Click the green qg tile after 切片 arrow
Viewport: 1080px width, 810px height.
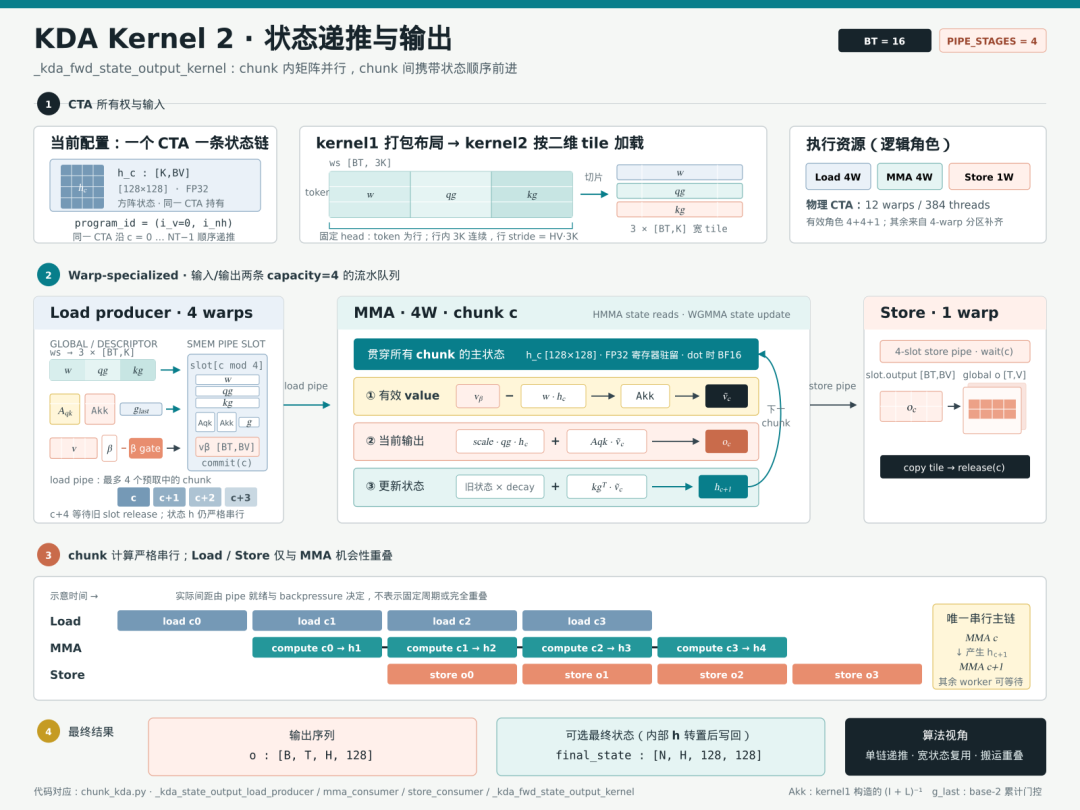pos(680,191)
